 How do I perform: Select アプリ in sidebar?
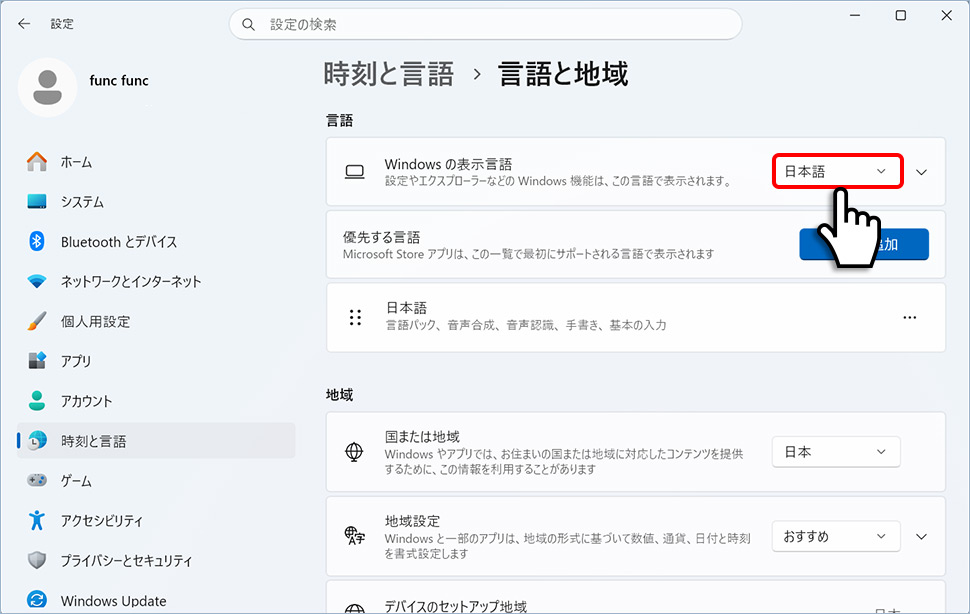156,360
